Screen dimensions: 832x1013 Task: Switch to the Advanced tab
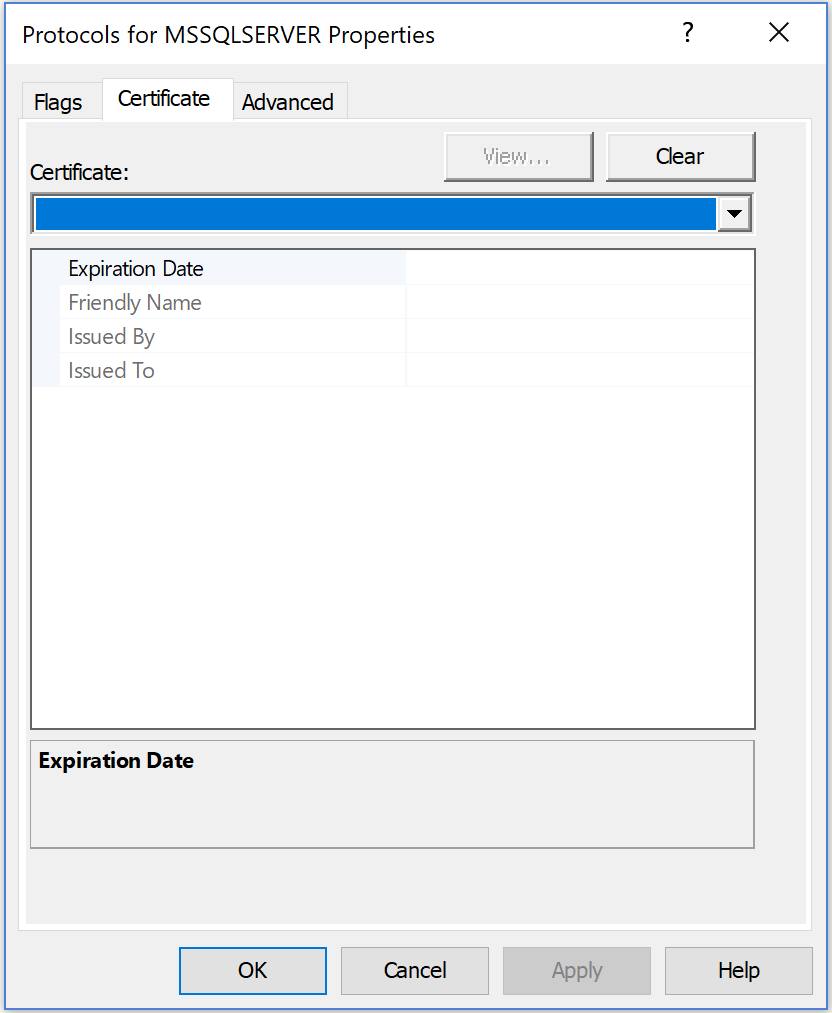[288, 101]
